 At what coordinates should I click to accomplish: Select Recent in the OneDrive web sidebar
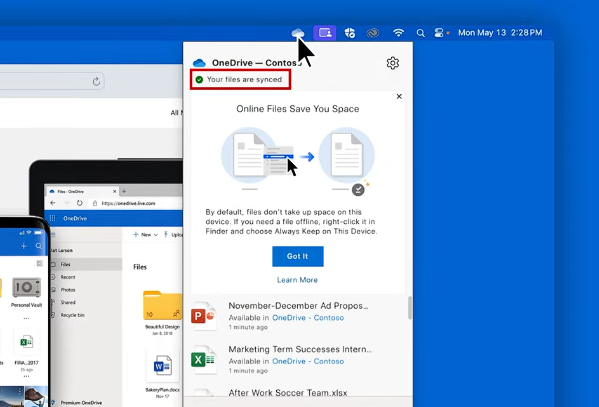coord(68,277)
